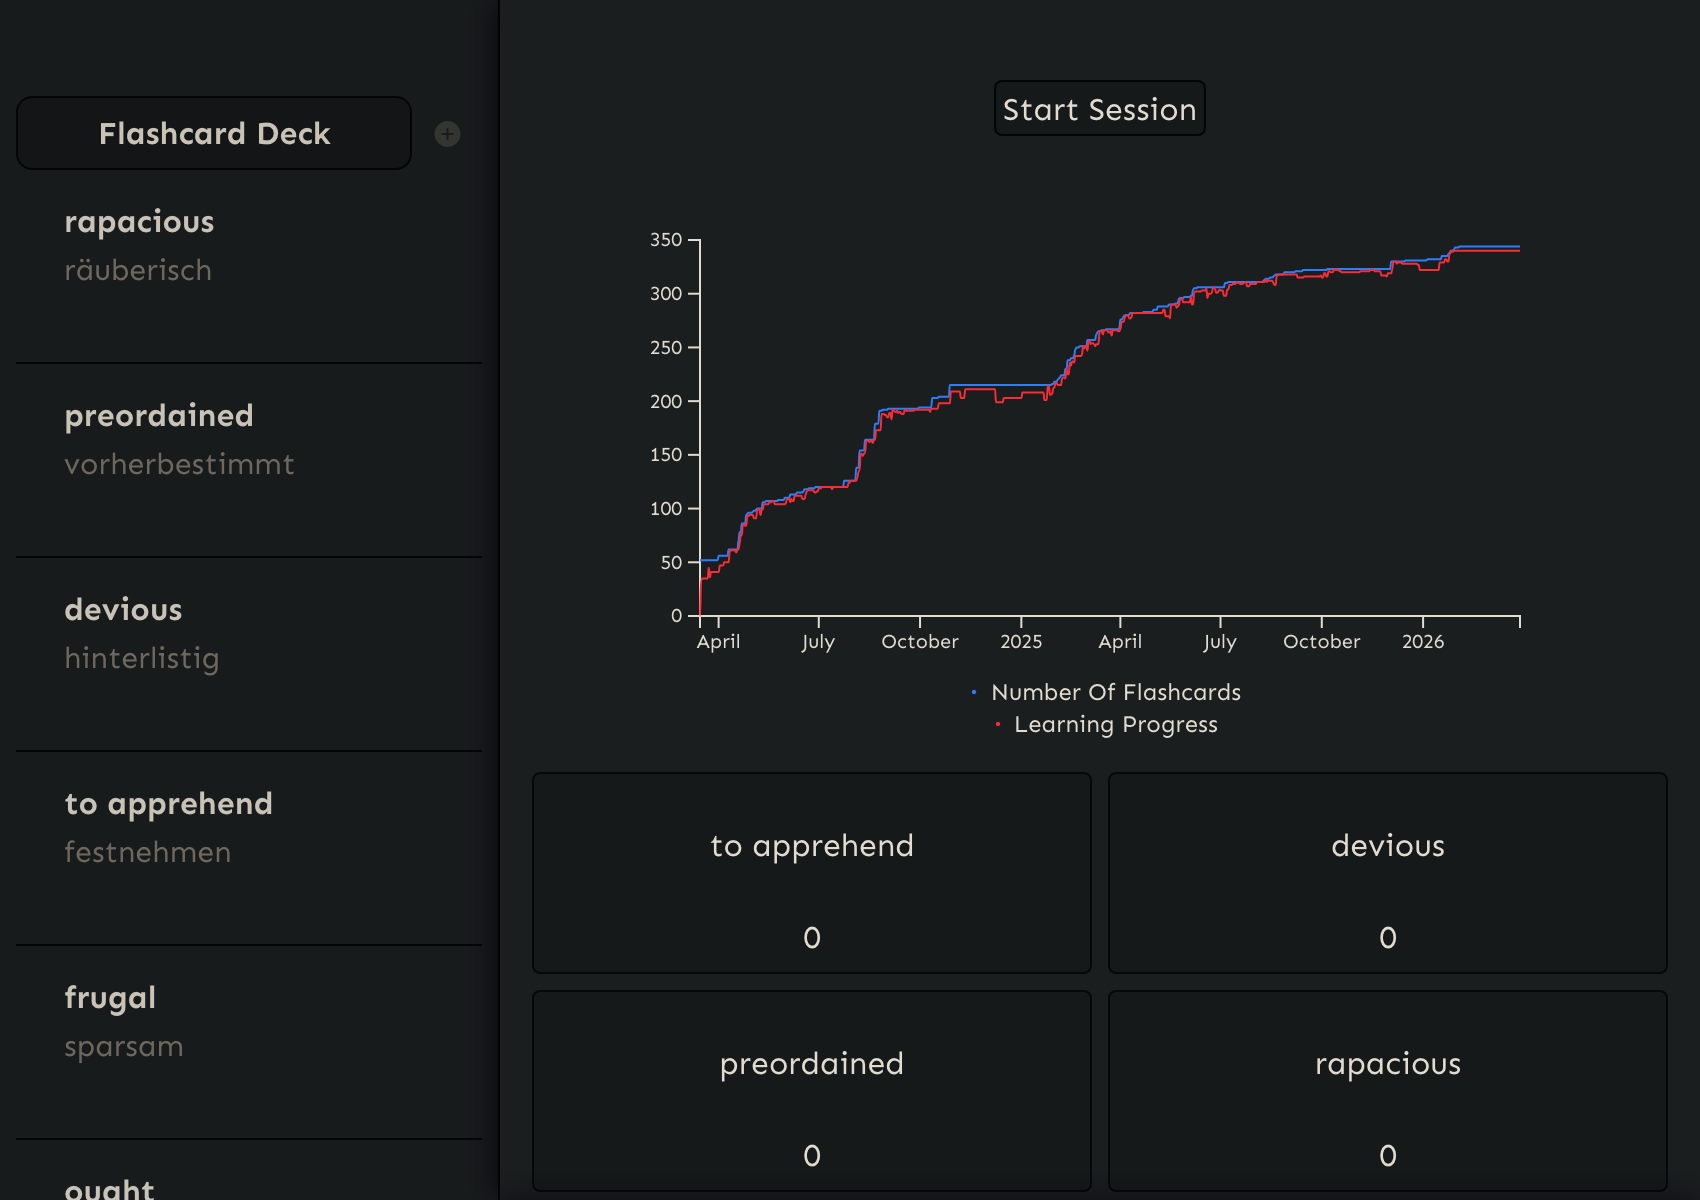The image size is (1700, 1200).
Task: Click the score 0 under preordained tile
Action: pos(812,1155)
